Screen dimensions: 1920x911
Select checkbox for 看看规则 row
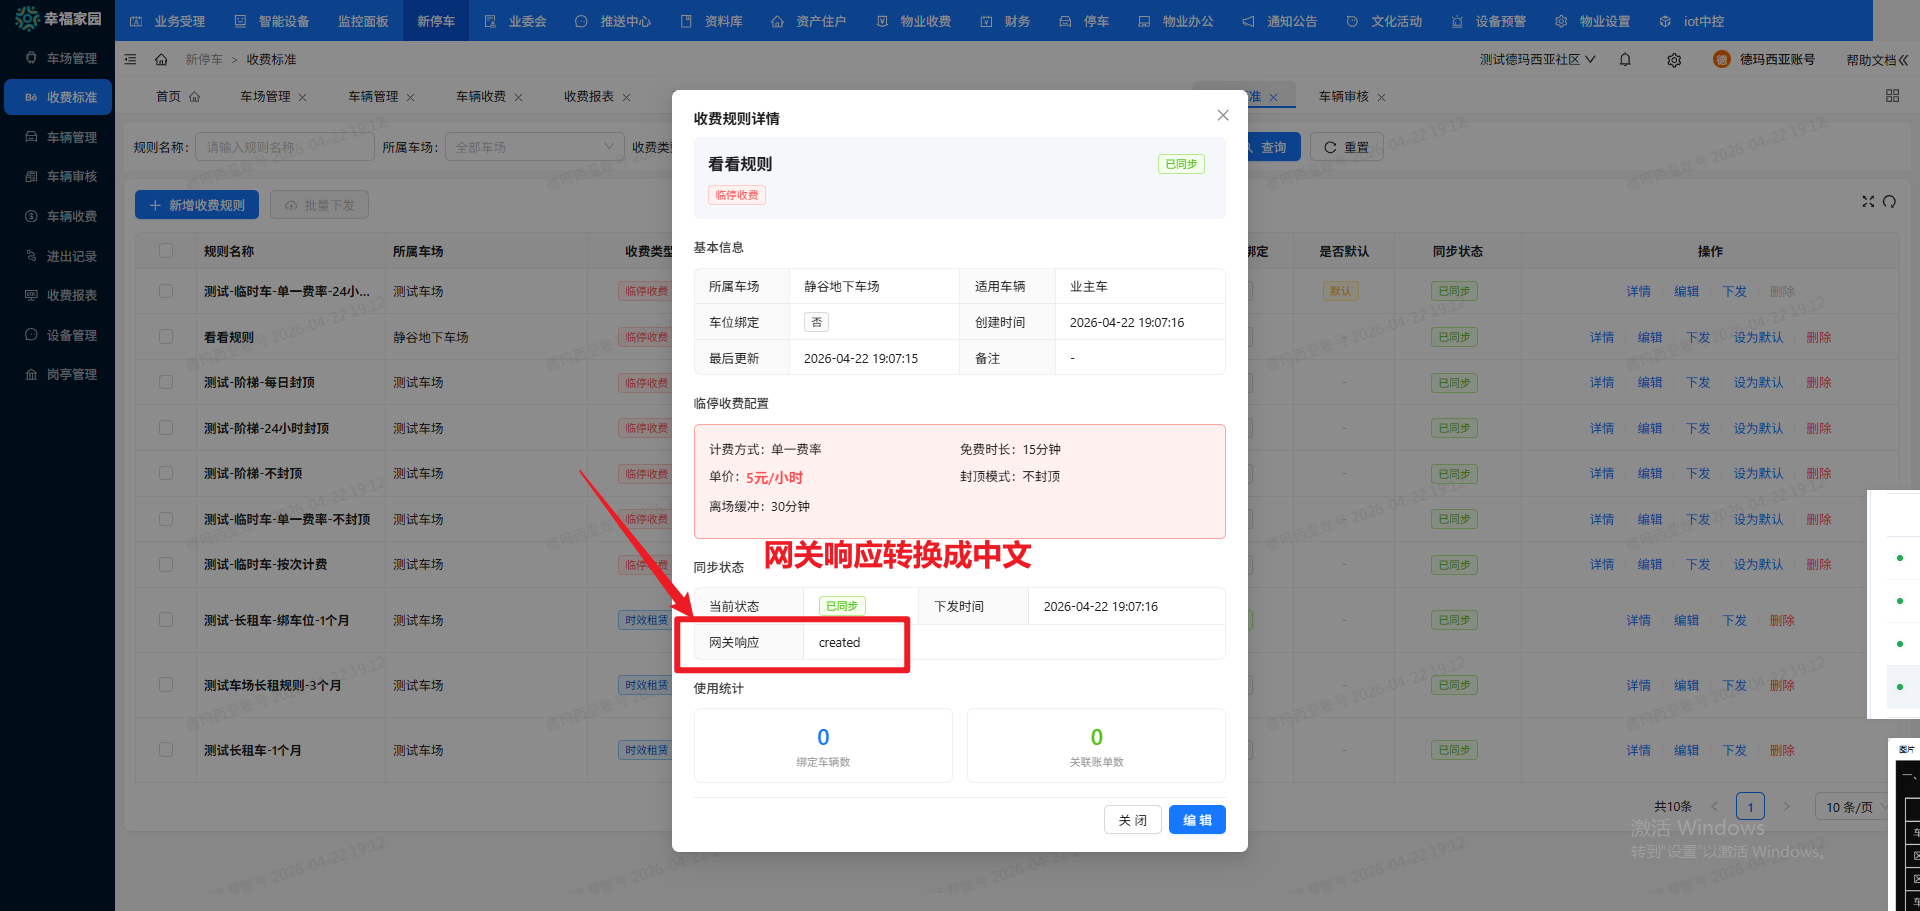(166, 337)
